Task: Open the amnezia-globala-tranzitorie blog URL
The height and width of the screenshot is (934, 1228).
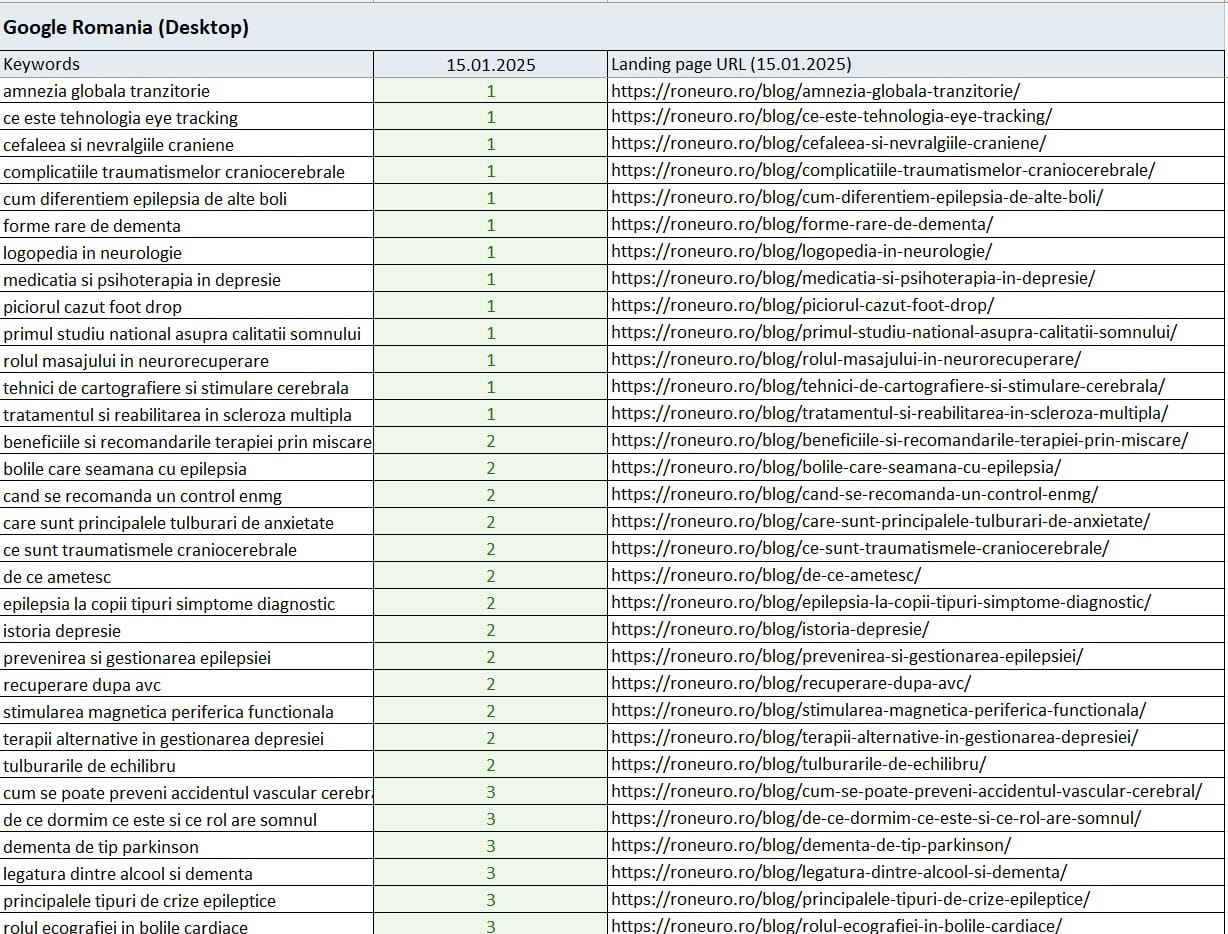Action: click(815, 90)
